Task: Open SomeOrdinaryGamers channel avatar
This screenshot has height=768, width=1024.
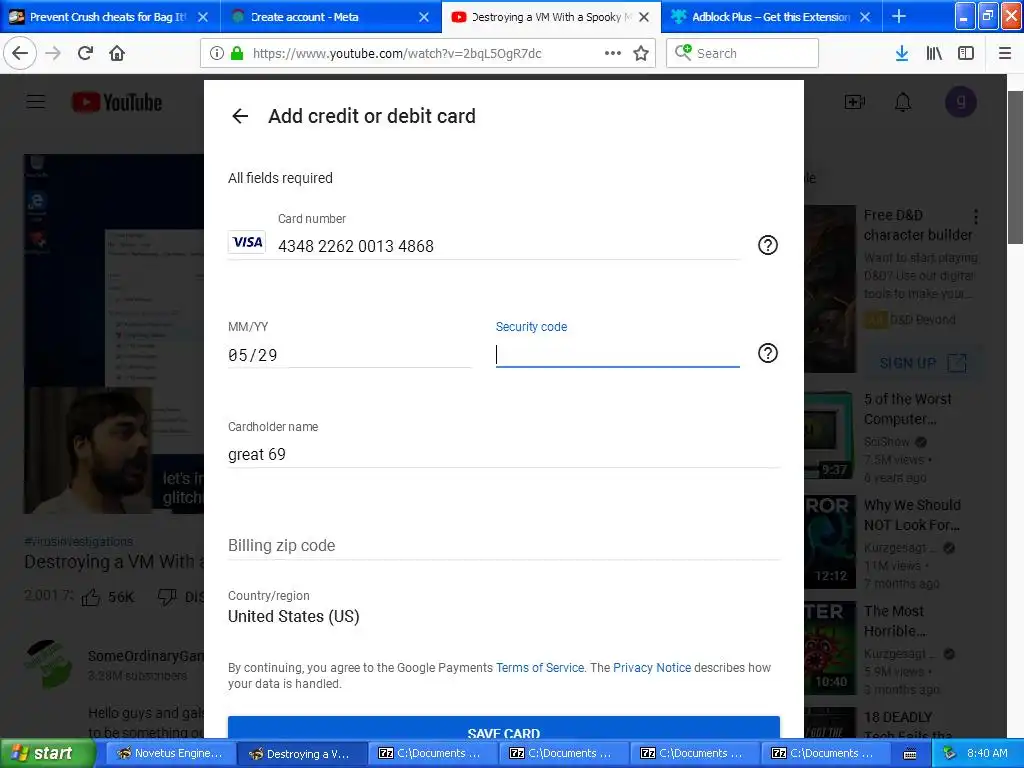Action: tap(48, 665)
